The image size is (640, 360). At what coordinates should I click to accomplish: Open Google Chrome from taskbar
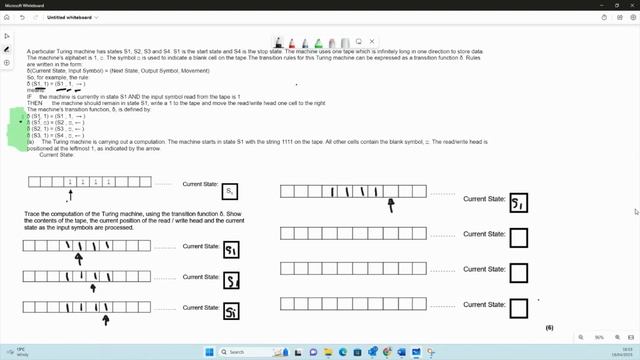(387, 352)
